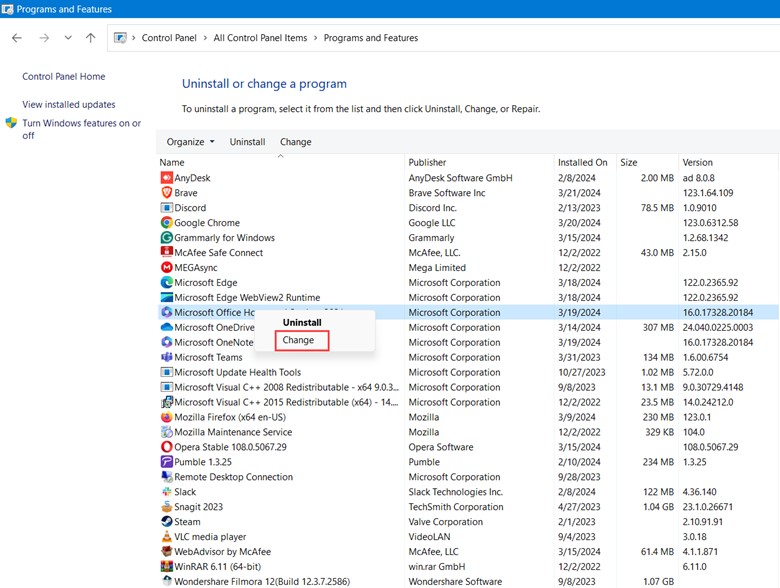Click the Microsoft Office icon in list
This screenshot has height=588, width=780.
click(x=167, y=312)
